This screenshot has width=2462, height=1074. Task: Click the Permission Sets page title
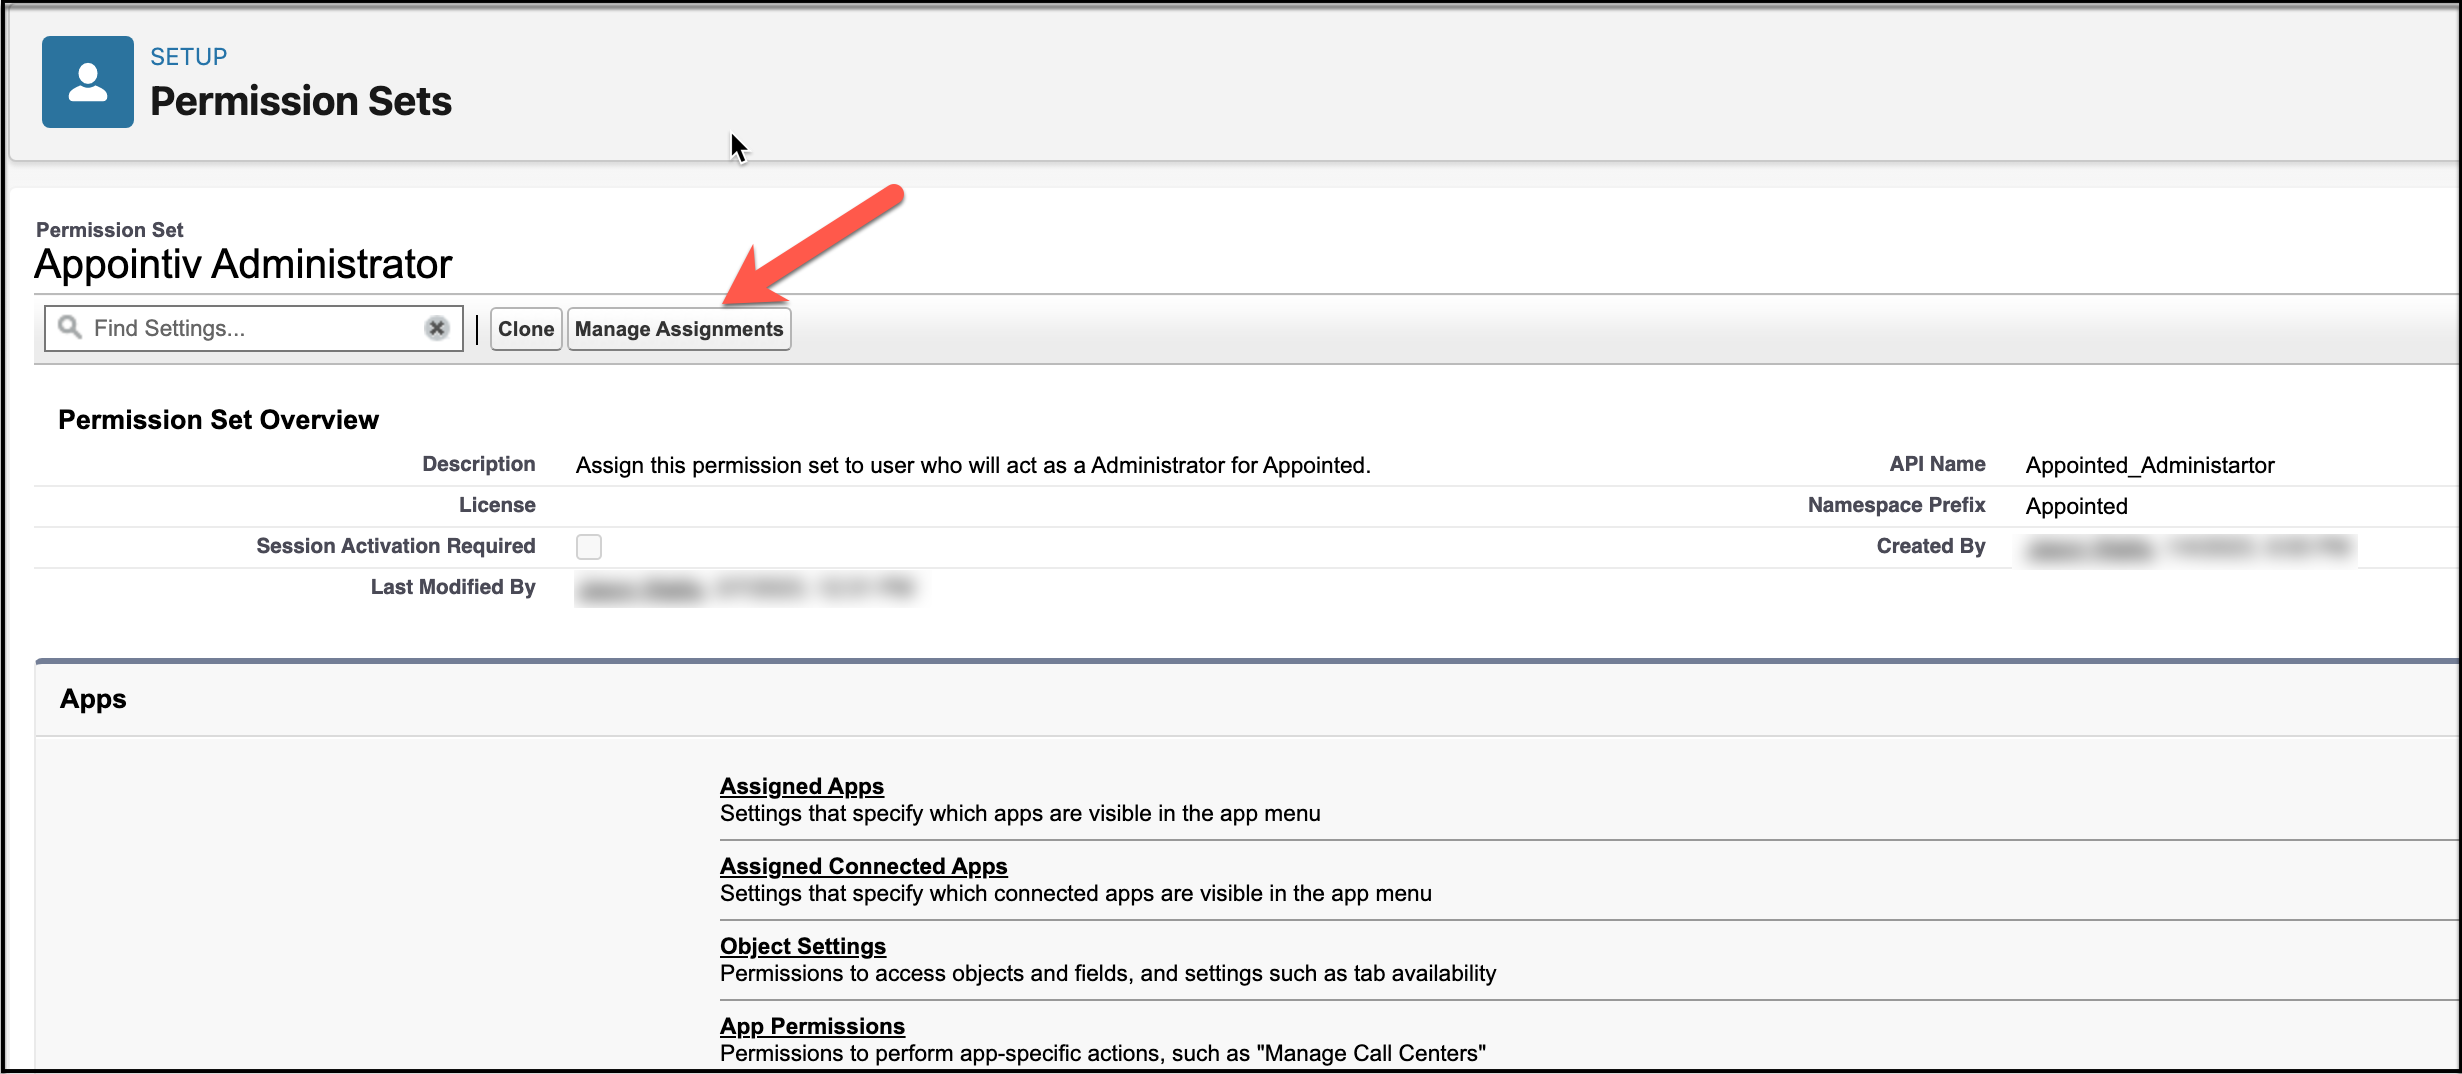301,101
